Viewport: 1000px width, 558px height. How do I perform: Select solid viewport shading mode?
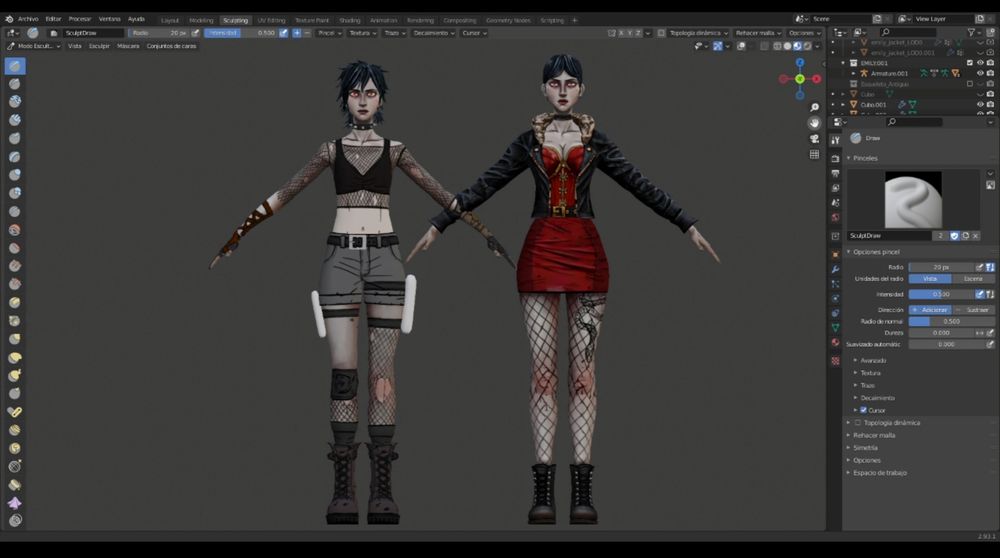tap(788, 46)
